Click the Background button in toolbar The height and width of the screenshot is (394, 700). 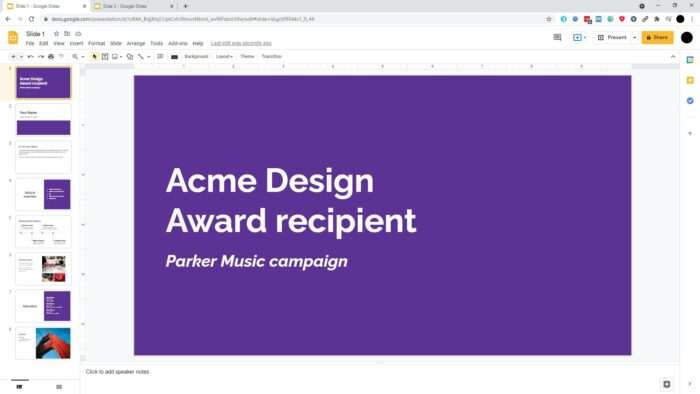196,57
